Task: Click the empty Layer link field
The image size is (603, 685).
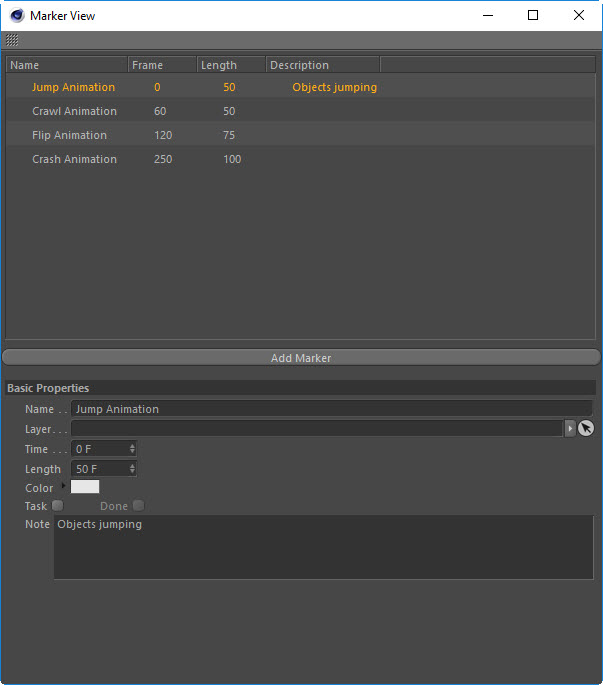Action: (317, 429)
